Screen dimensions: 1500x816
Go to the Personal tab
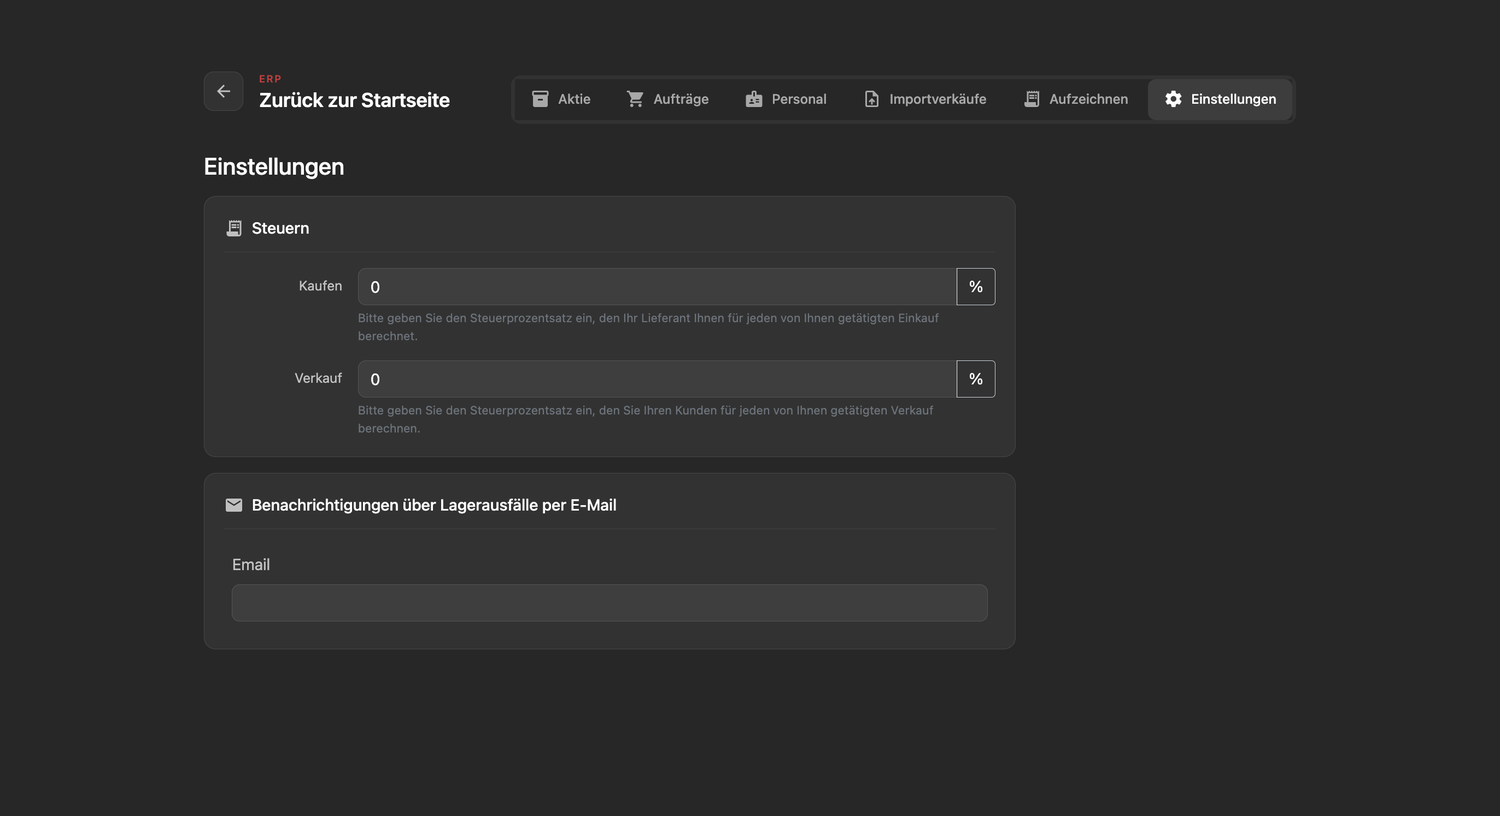tap(786, 99)
